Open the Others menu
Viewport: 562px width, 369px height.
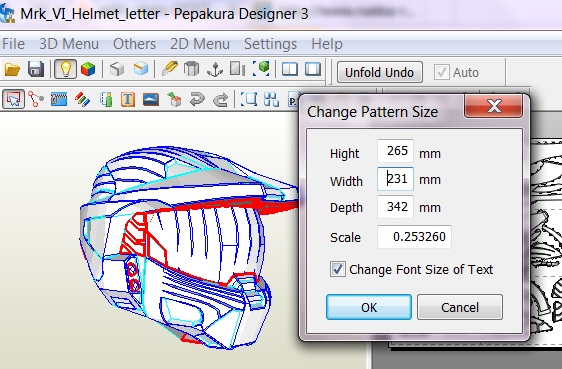tap(134, 44)
